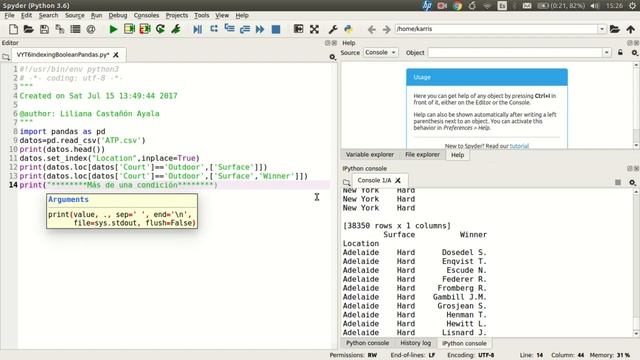The height and width of the screenshot is (360, 640).
Task: Open the editor pane options gear
Action: tap(333, 57)
